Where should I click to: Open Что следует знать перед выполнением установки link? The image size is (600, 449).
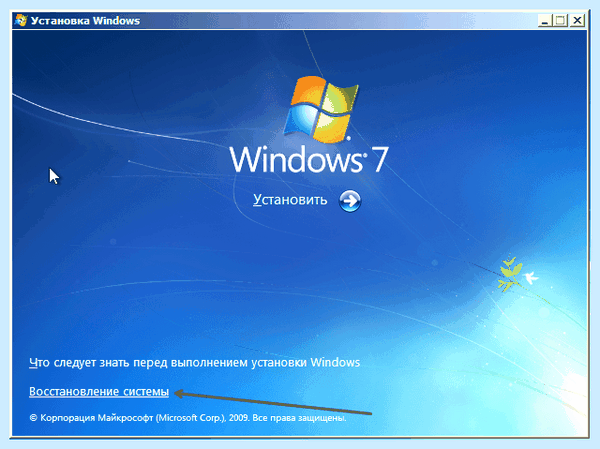pos(194,362)
